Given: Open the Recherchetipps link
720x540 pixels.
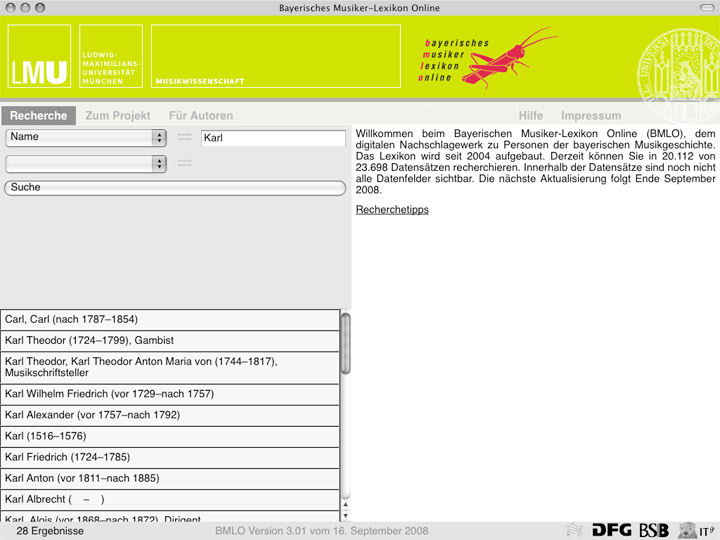Looking at the screenshot, I should (x=392, y=210).
